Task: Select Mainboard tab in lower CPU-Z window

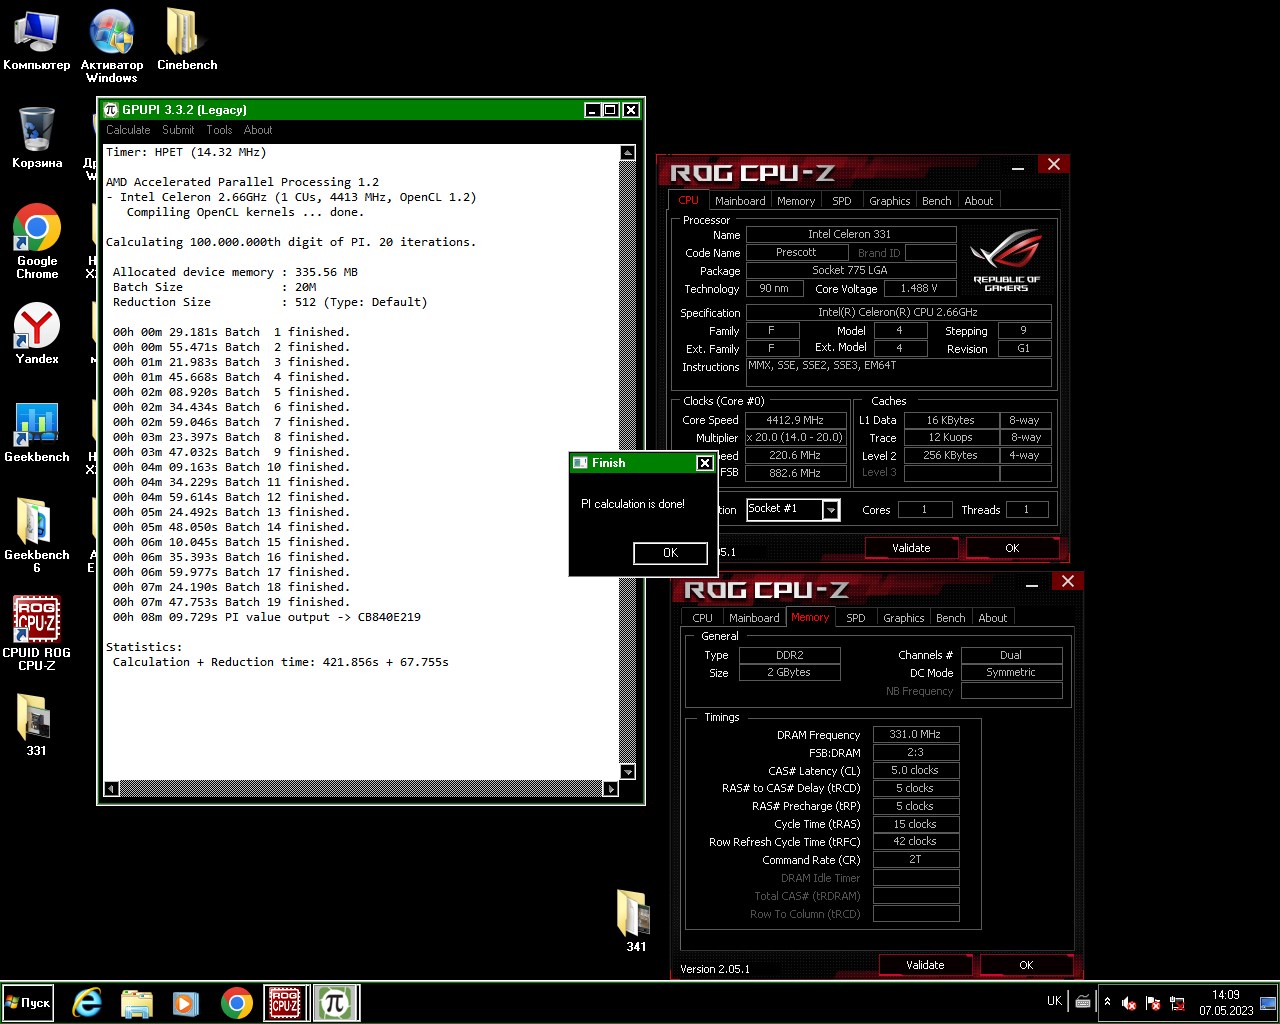Action: tap(754, 618)
